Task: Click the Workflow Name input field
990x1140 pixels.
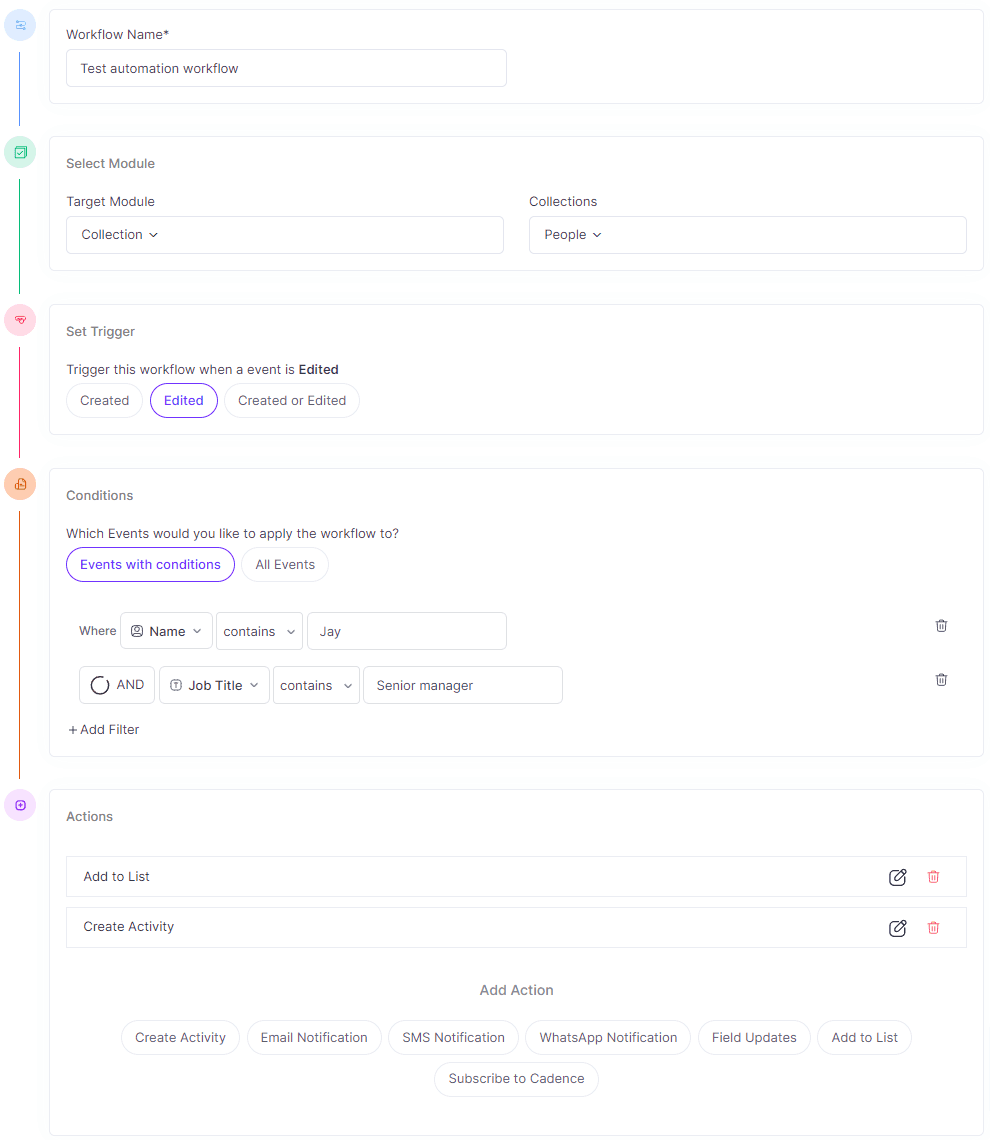Action: pyautogui.click(x=286, y=68)
